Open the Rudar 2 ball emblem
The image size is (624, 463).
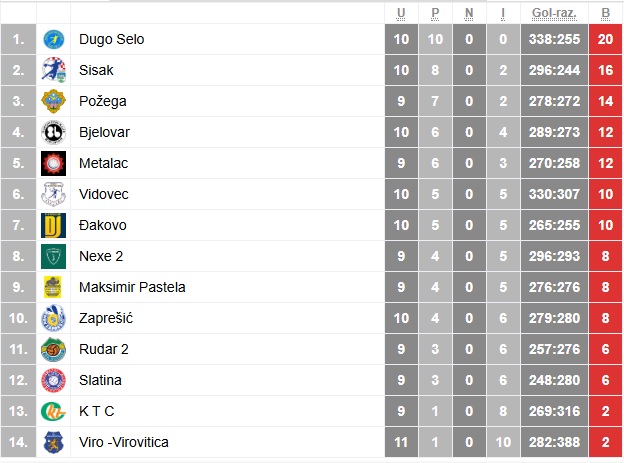click(53, 350)
